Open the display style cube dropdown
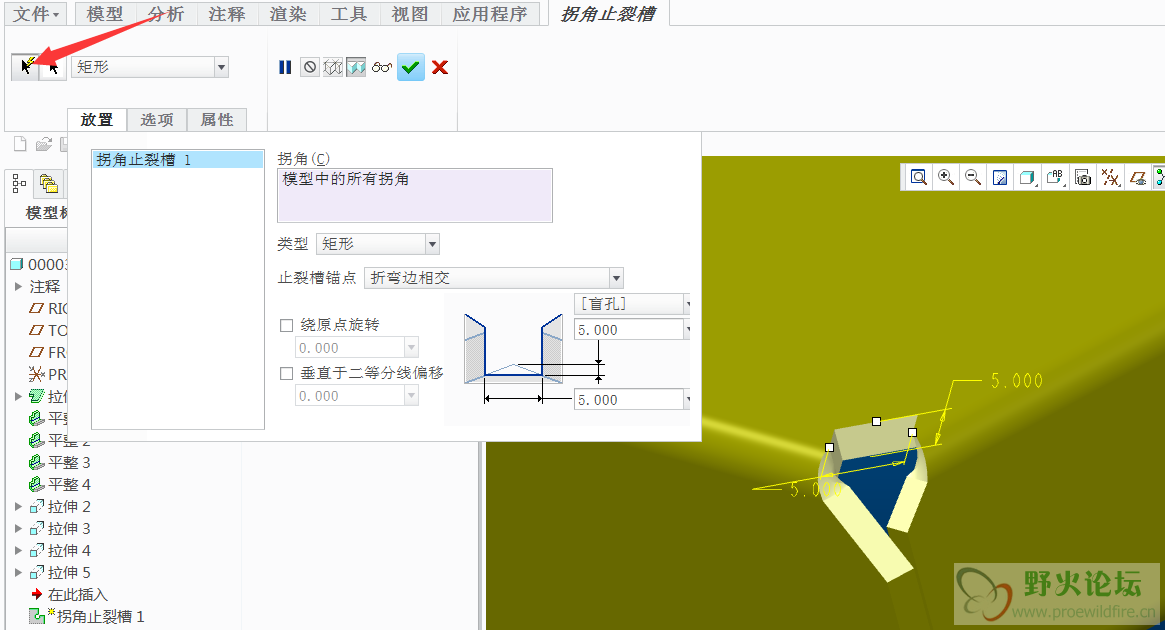This screenshot has width=1165, height=630. coord(1028,178)
